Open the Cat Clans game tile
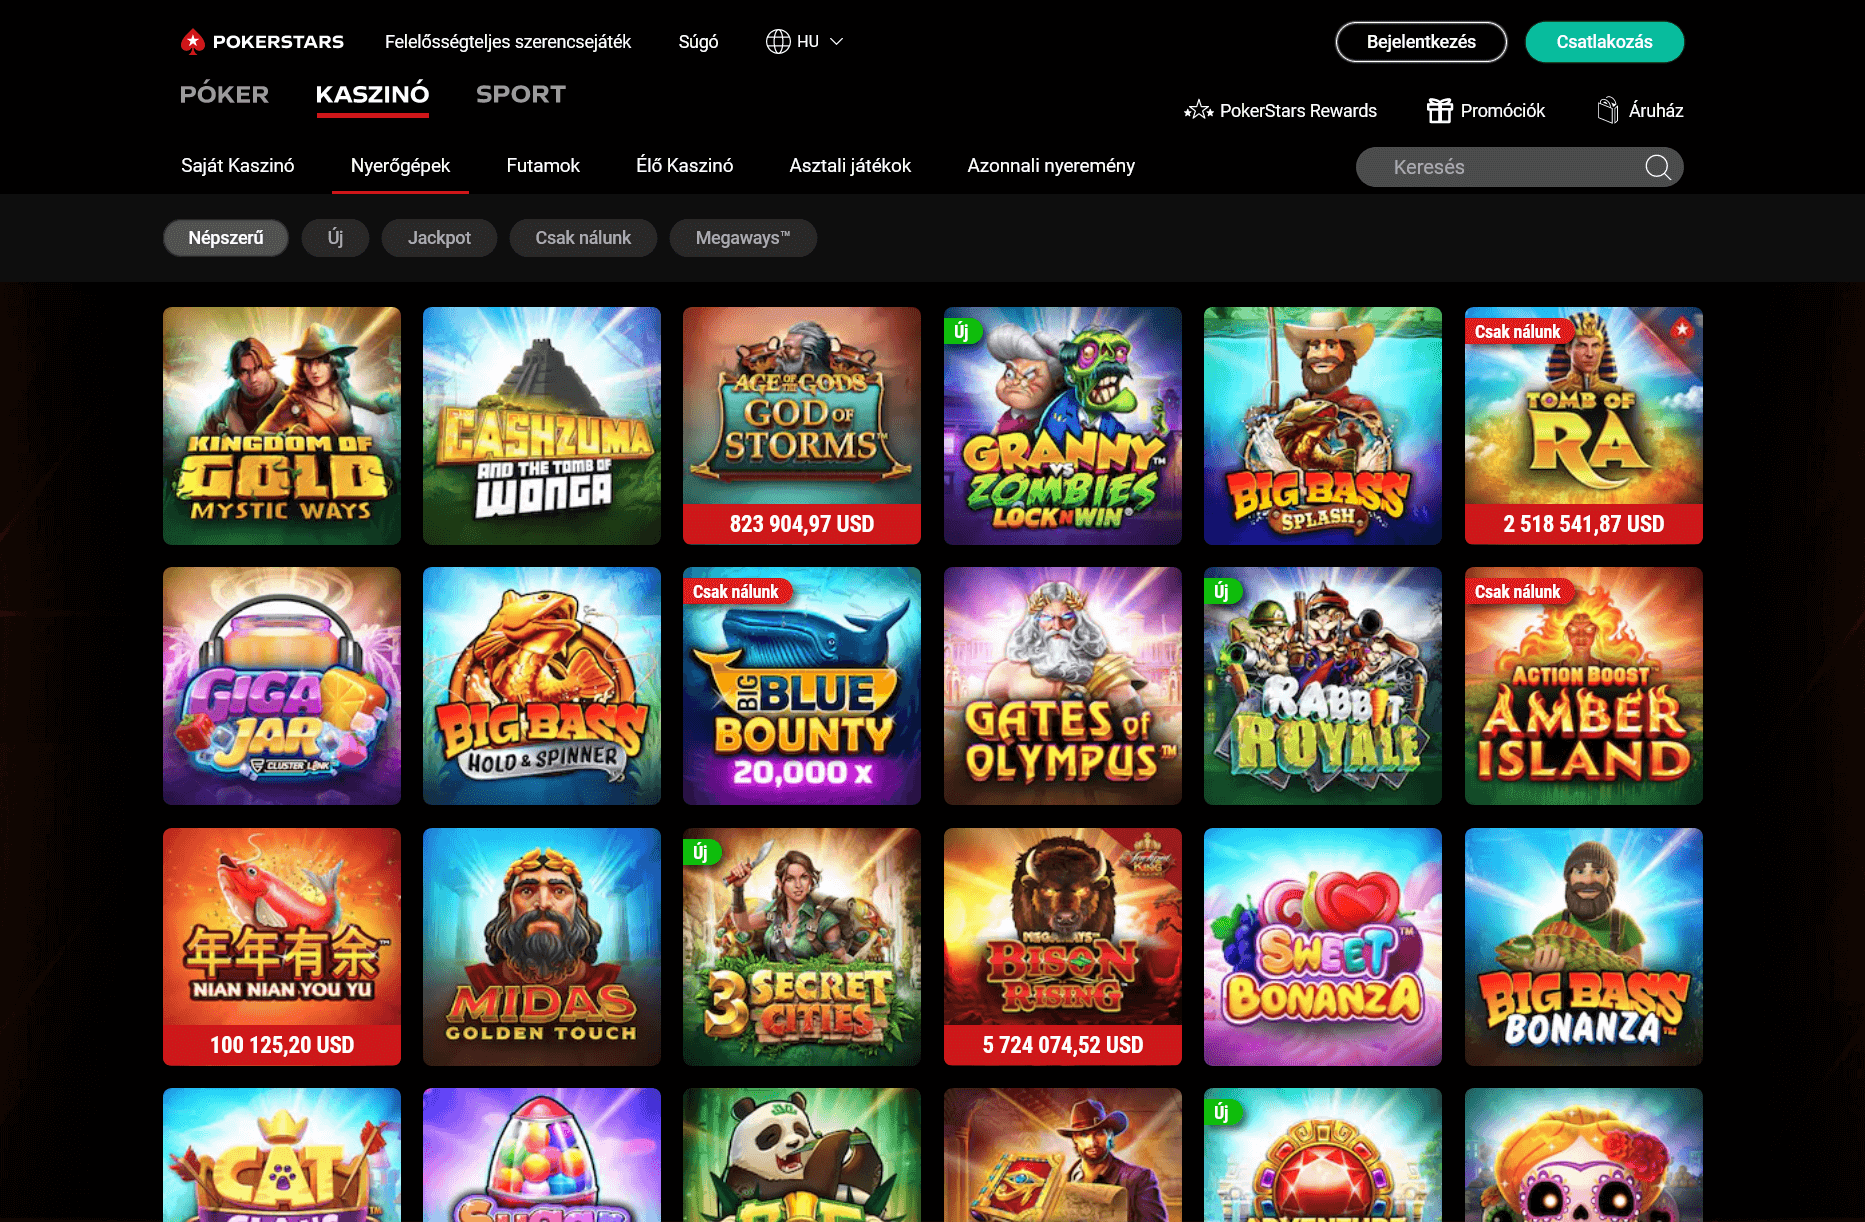This screenshot has width=1865, height=1222. [x=282, y=1155]
